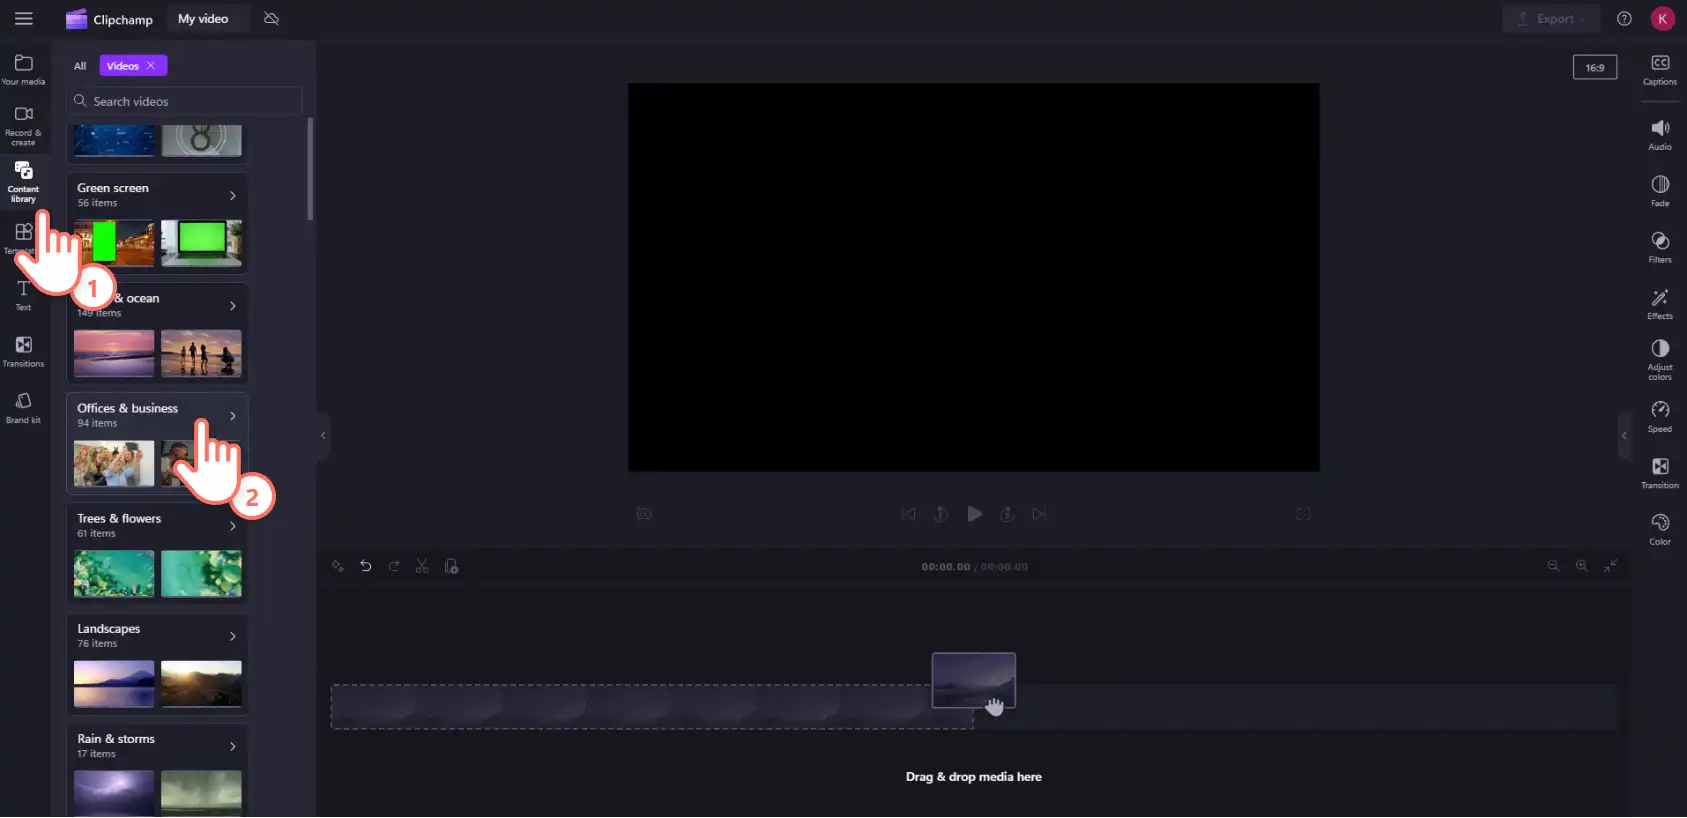This screenshot has height=818, width=1687.
Task: Open the Speed settings panel
Action: [1659, 416]
